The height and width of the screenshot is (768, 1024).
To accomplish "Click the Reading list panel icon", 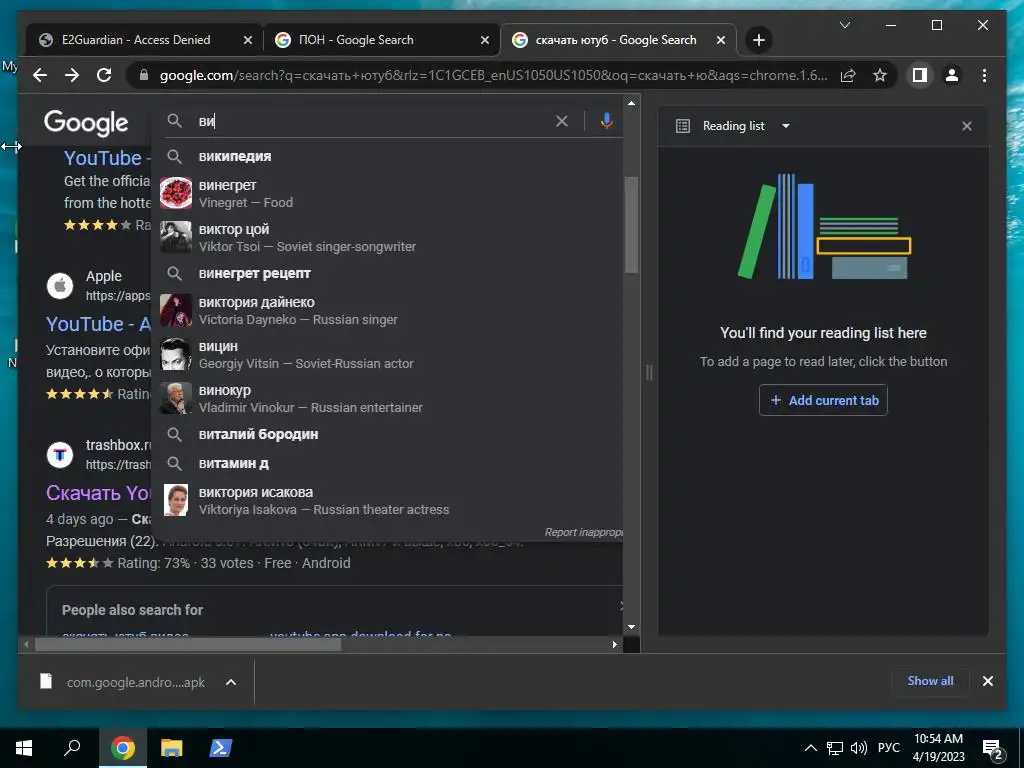I will click(682, 125).
